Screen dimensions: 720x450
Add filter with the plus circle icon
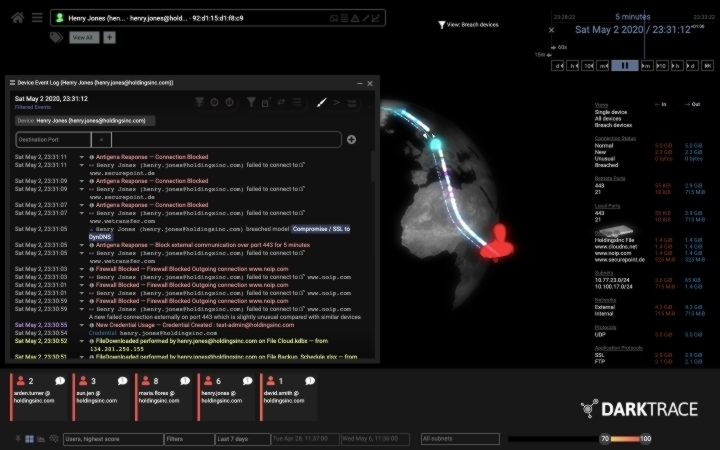(351, 140)
